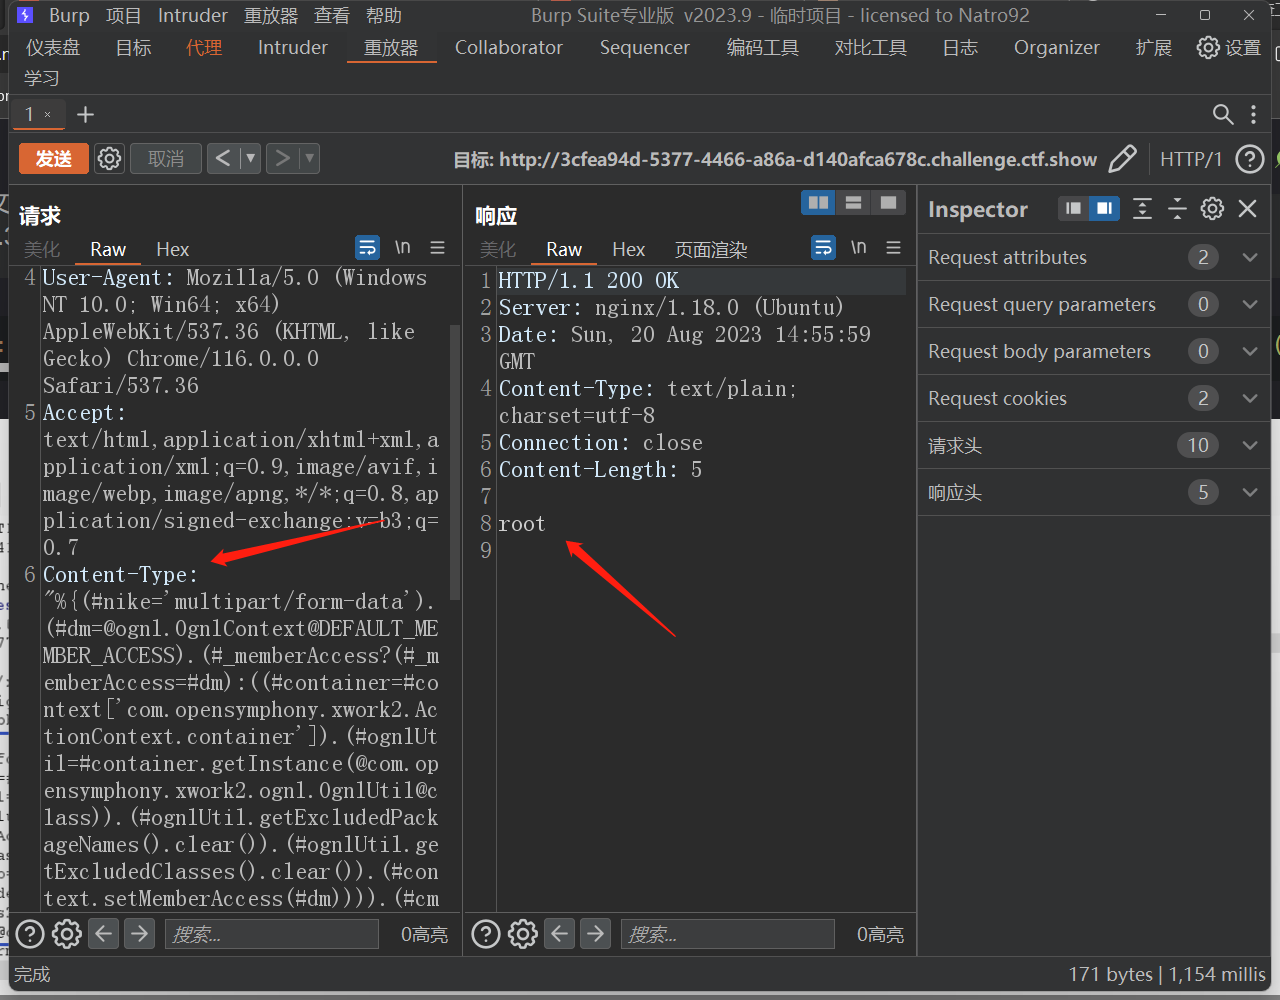The height and width of the screenshot is (1000, 1280).
Task: Switch to the 代理 proxy tab
Action: tap(204, 48)
